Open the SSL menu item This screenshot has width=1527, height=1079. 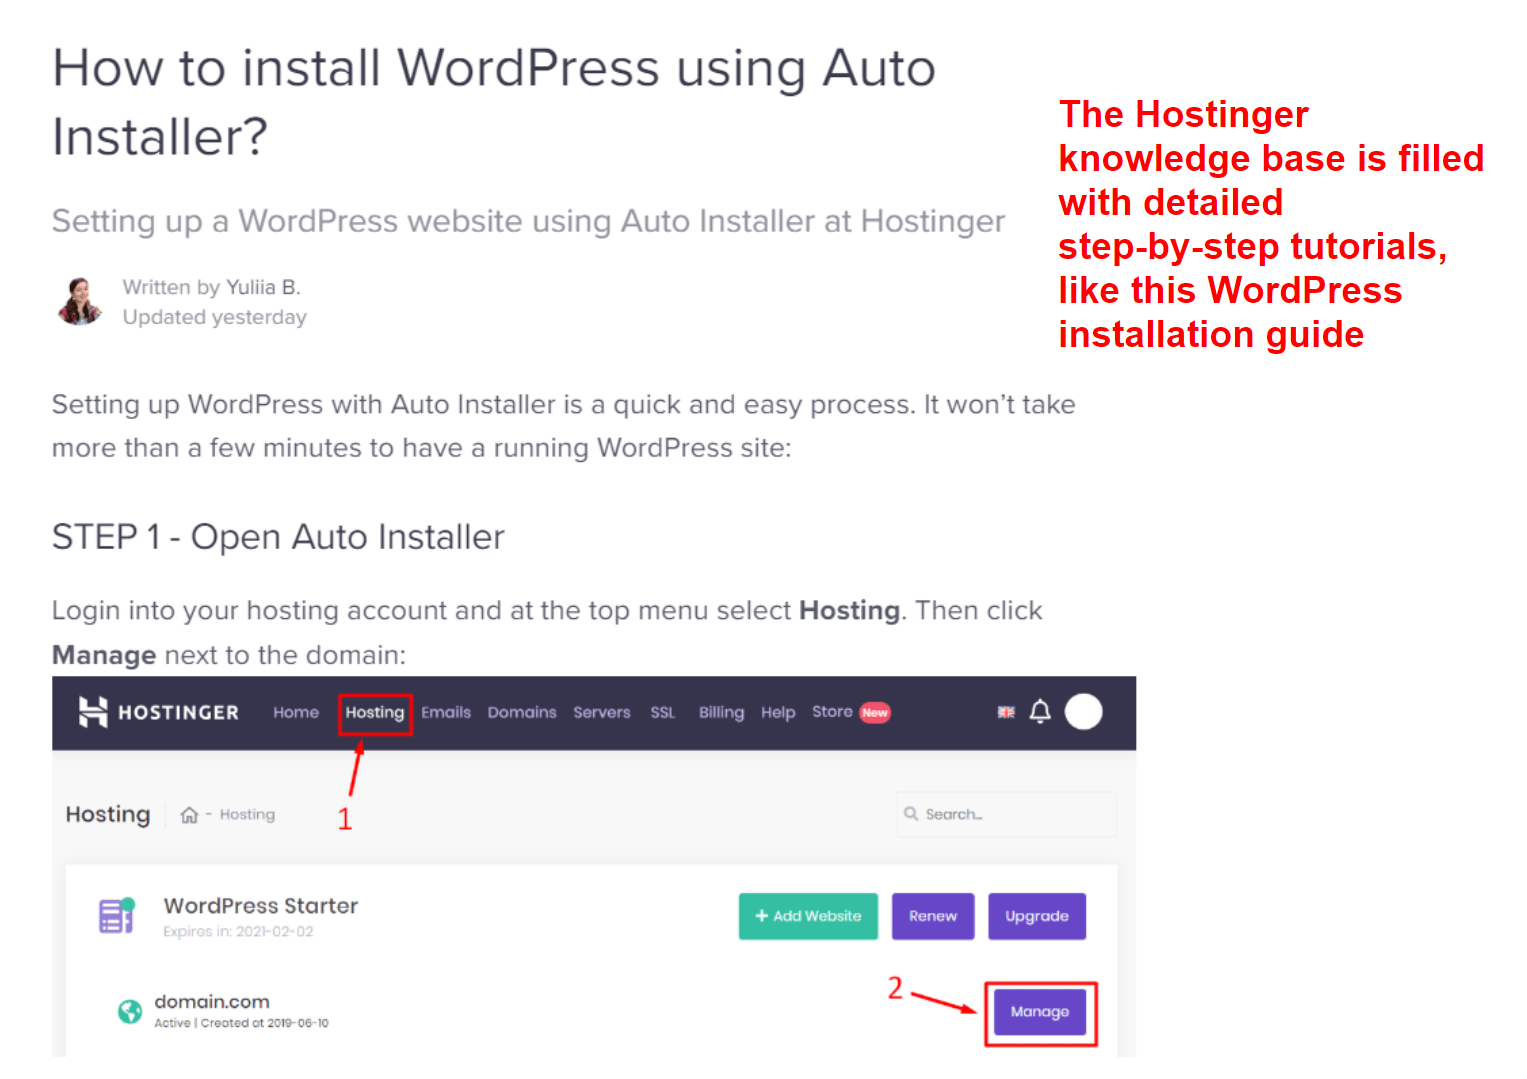pos(663,712)
